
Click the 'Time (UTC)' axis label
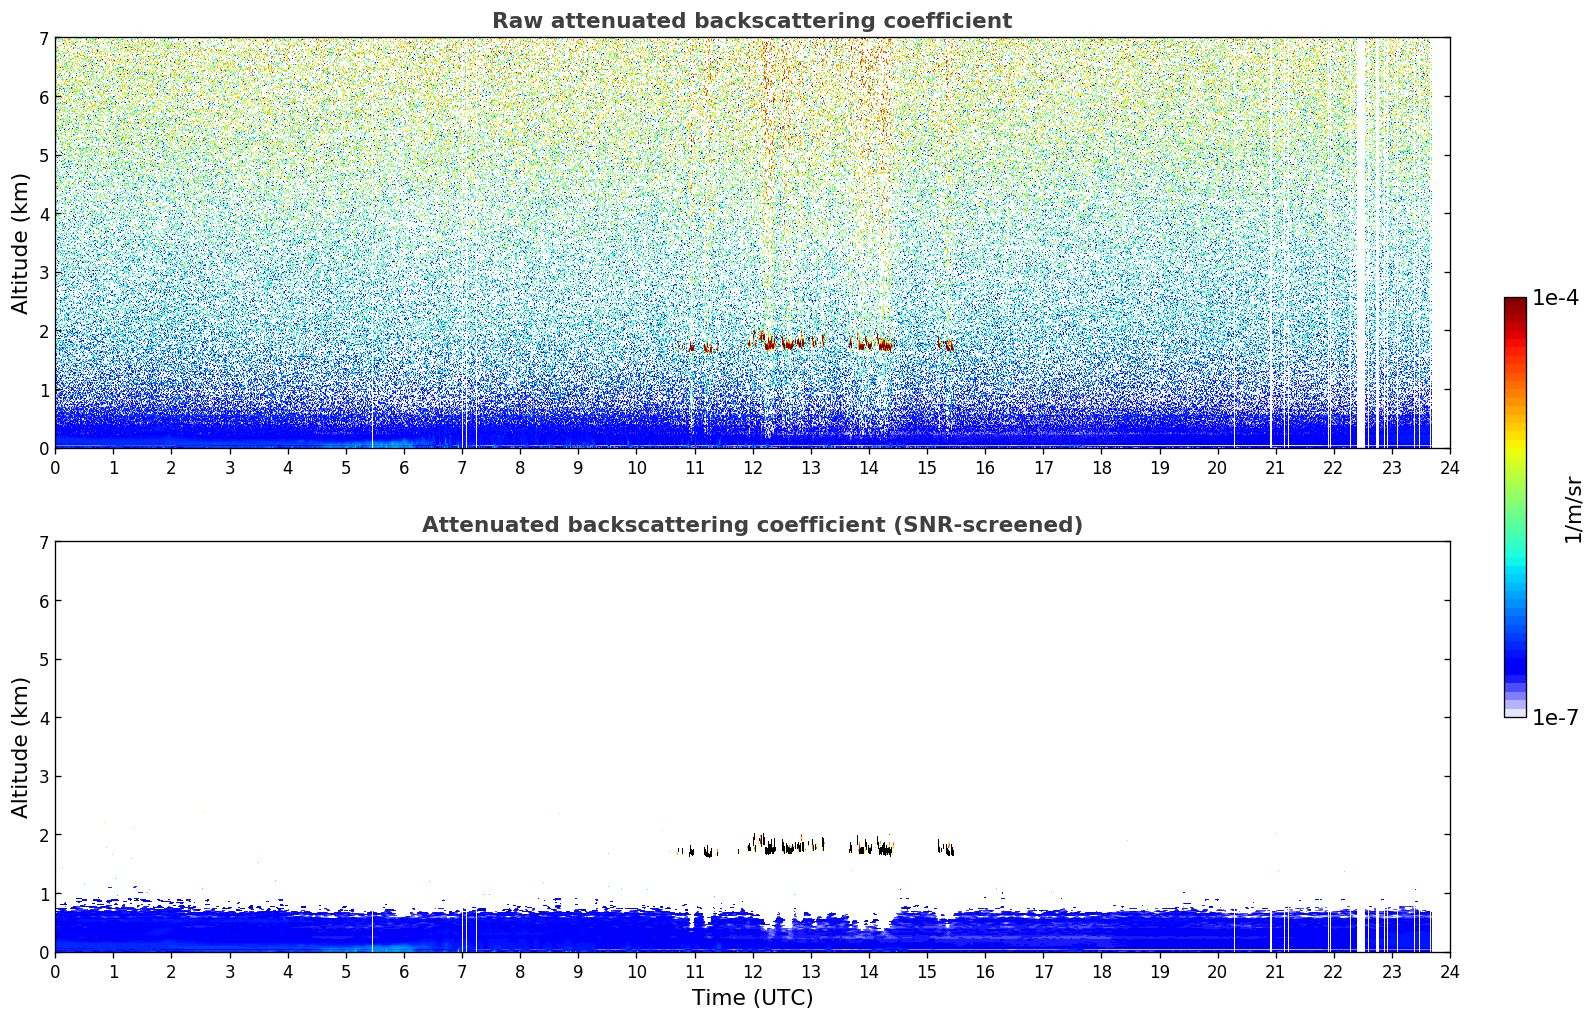coord(752,998)
